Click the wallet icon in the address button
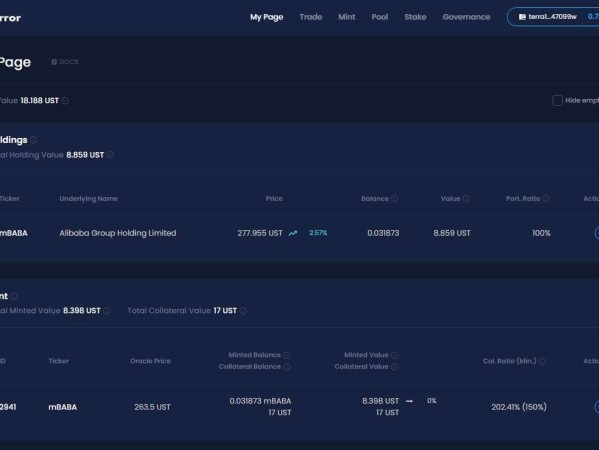The width and height of the screenshot is (599, 450). (522, 17)
